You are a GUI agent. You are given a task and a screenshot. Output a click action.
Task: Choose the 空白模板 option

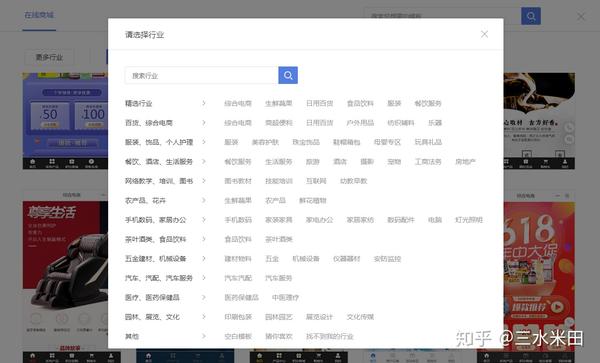(238, 336)
